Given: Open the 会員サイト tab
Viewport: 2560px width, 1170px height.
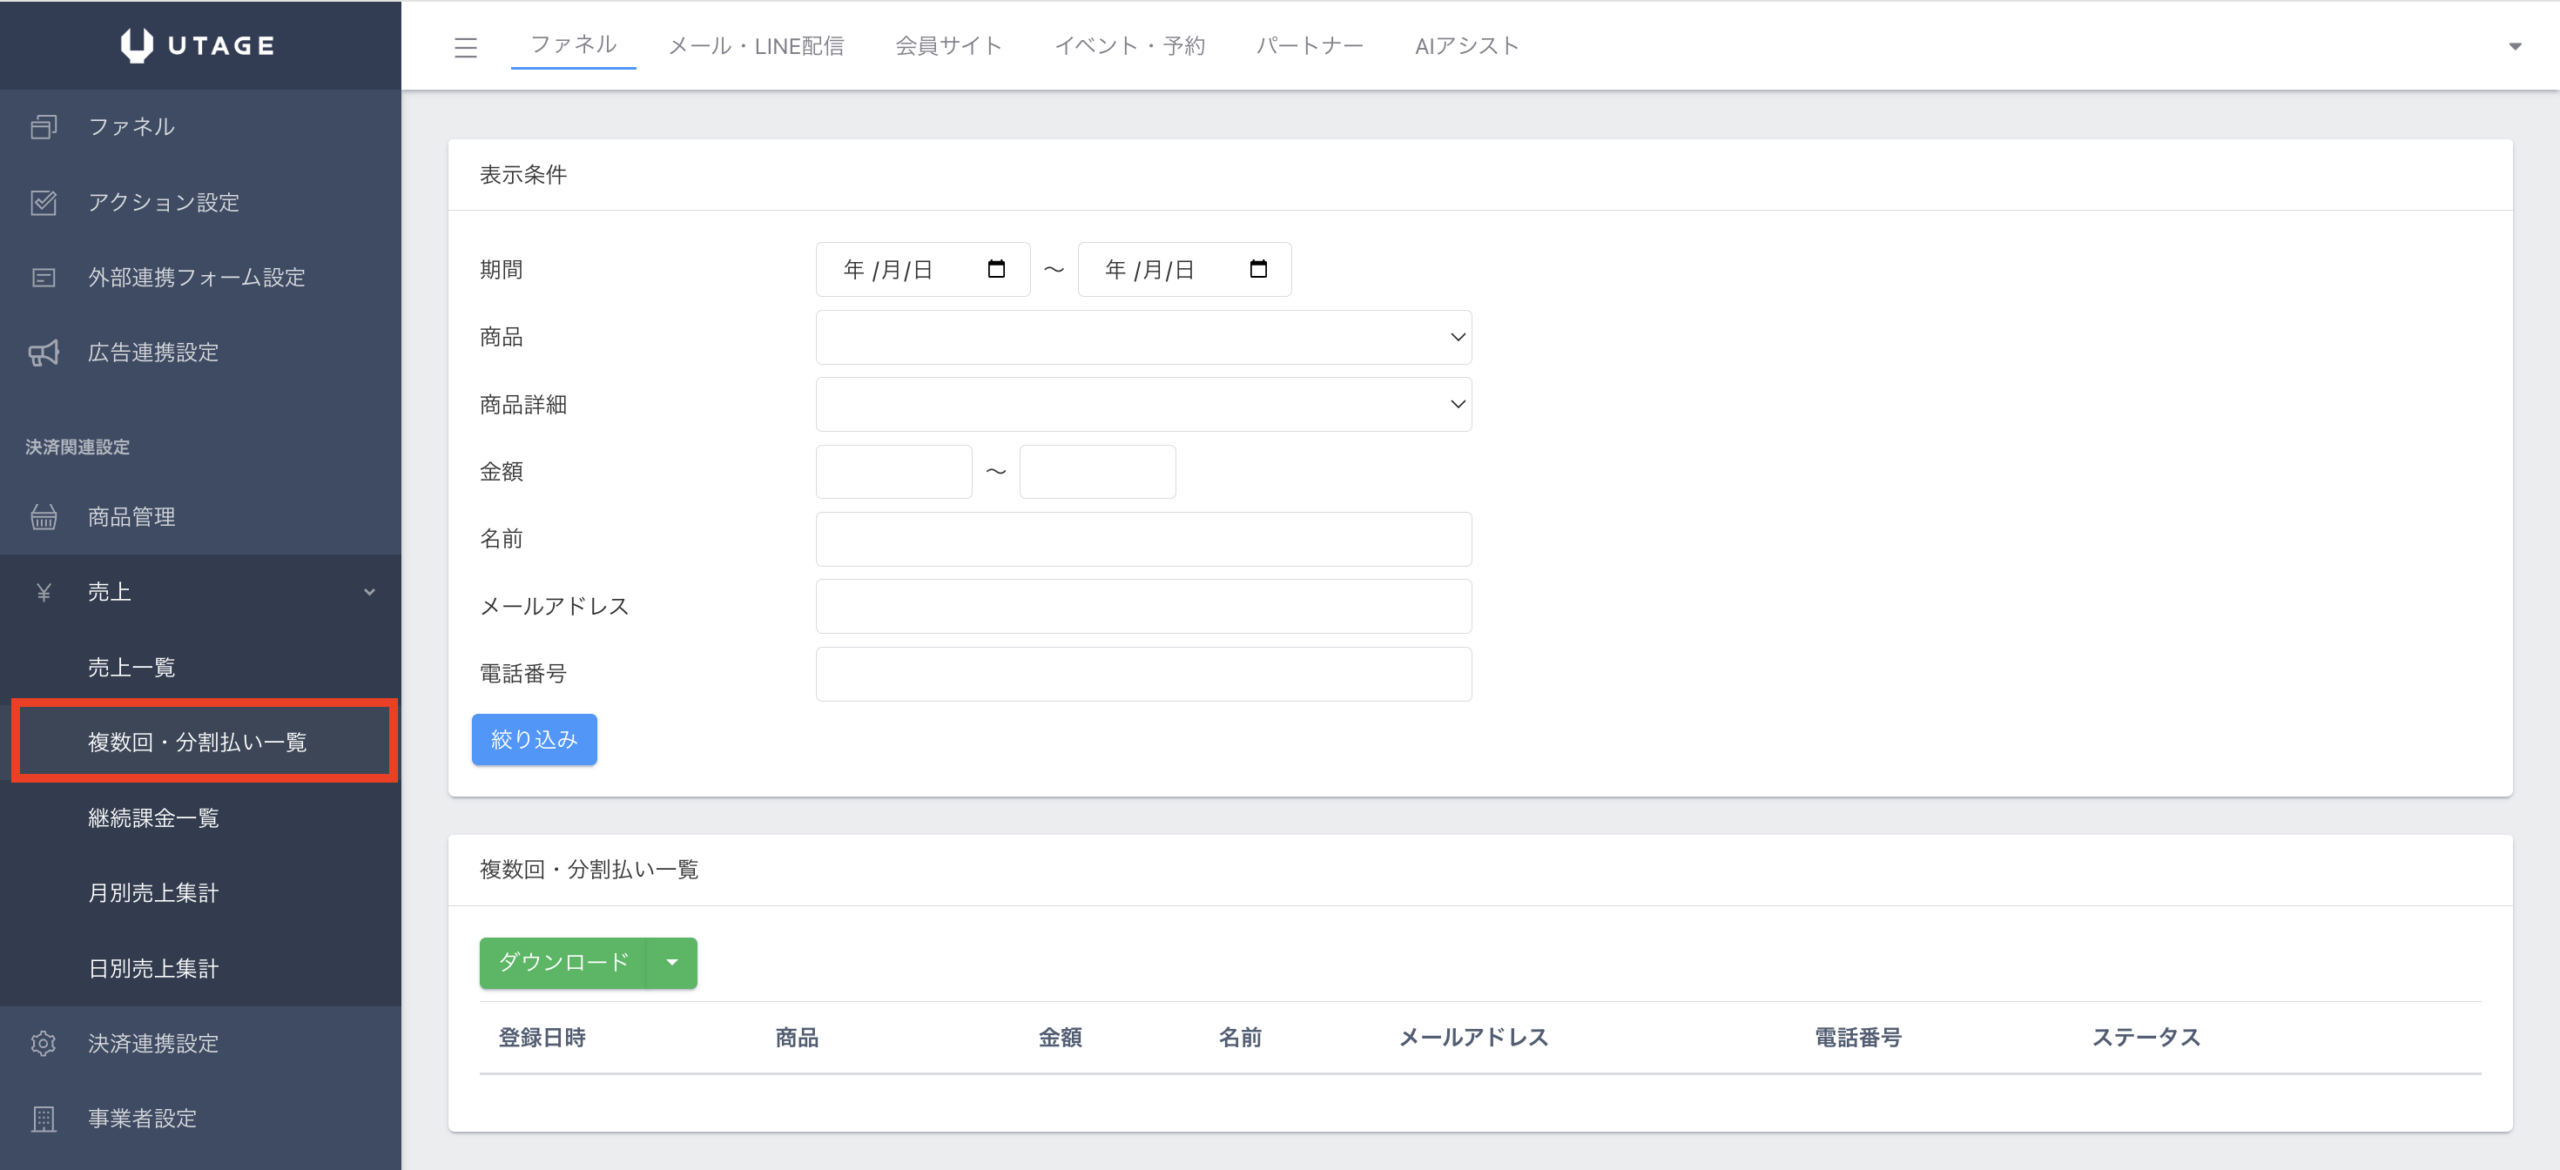Looking at the screenshot, I should pyautogui.click(x=948, y=46).
